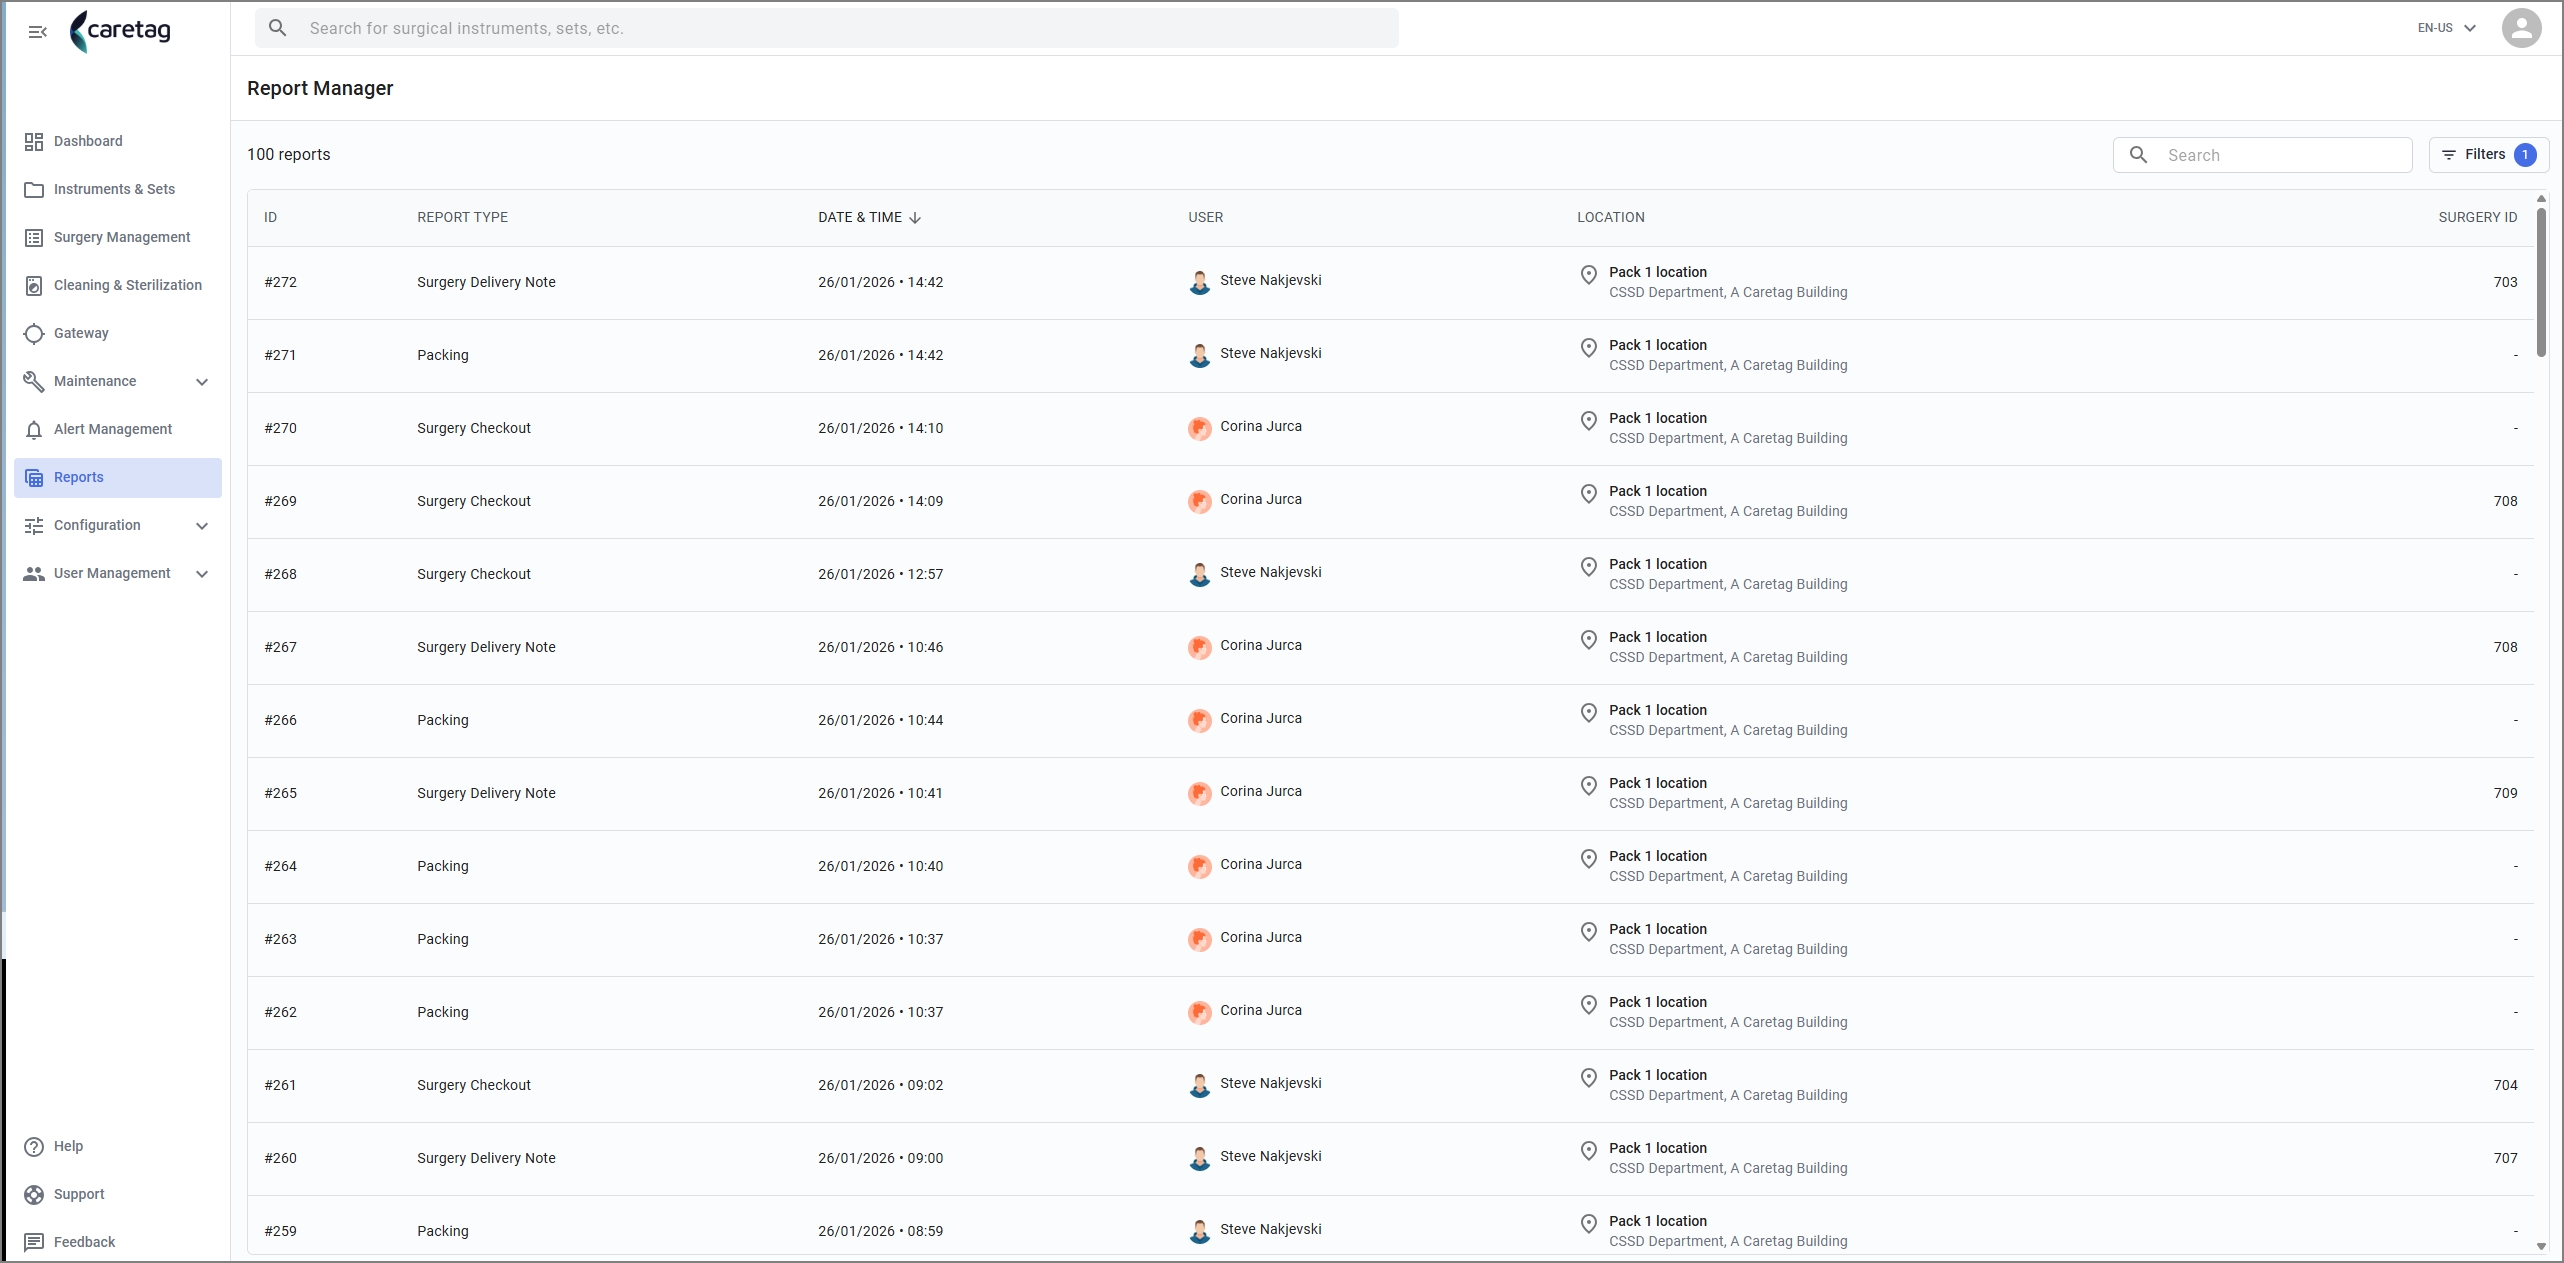Open the user account avatar menu
This screenshot has width=2564, height=1263.
[2521, 28]
